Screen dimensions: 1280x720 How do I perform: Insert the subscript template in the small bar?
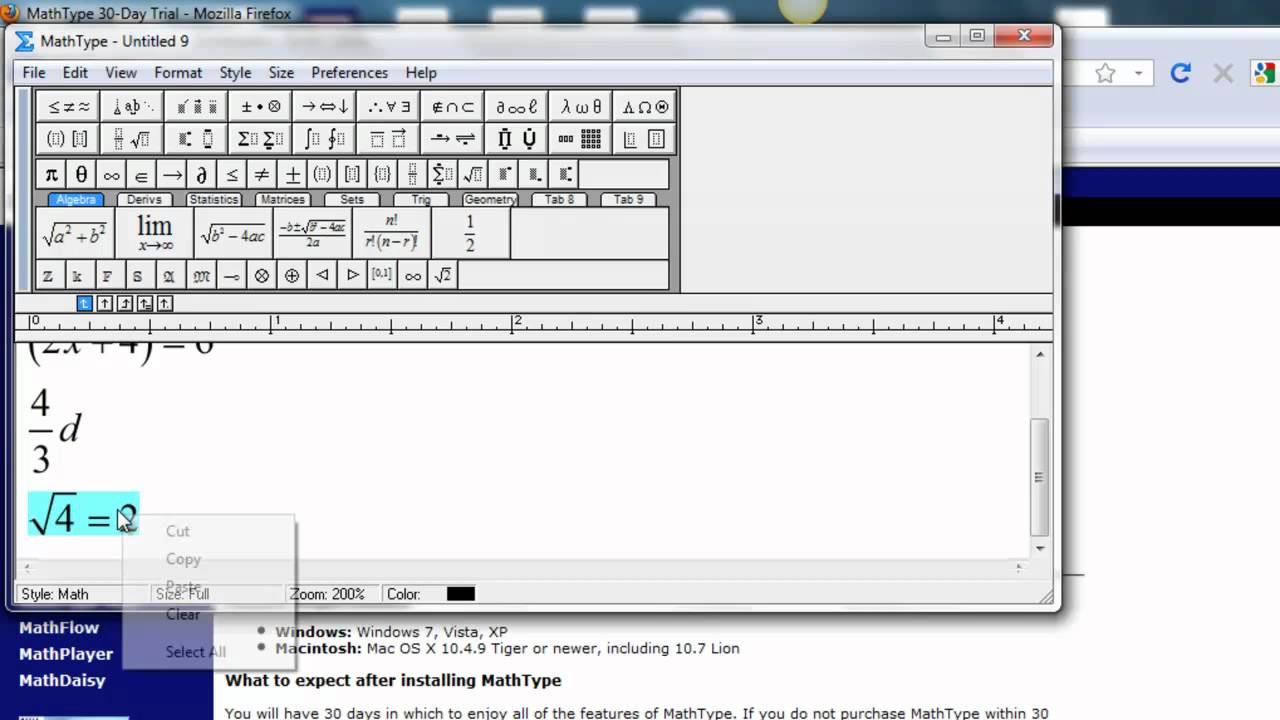(x=534, y=174)
